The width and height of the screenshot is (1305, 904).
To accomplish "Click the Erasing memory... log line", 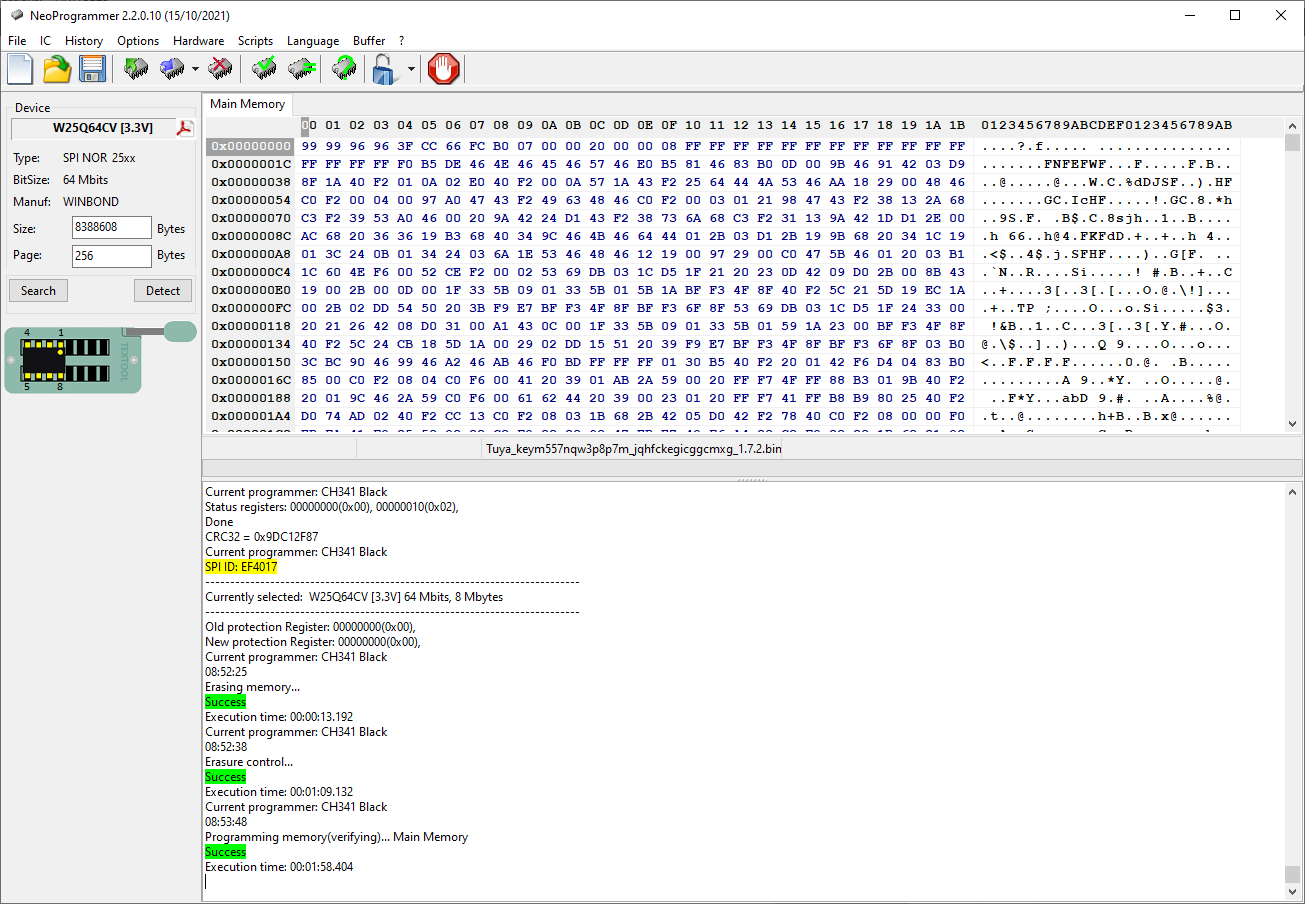I will pos(252,687).
